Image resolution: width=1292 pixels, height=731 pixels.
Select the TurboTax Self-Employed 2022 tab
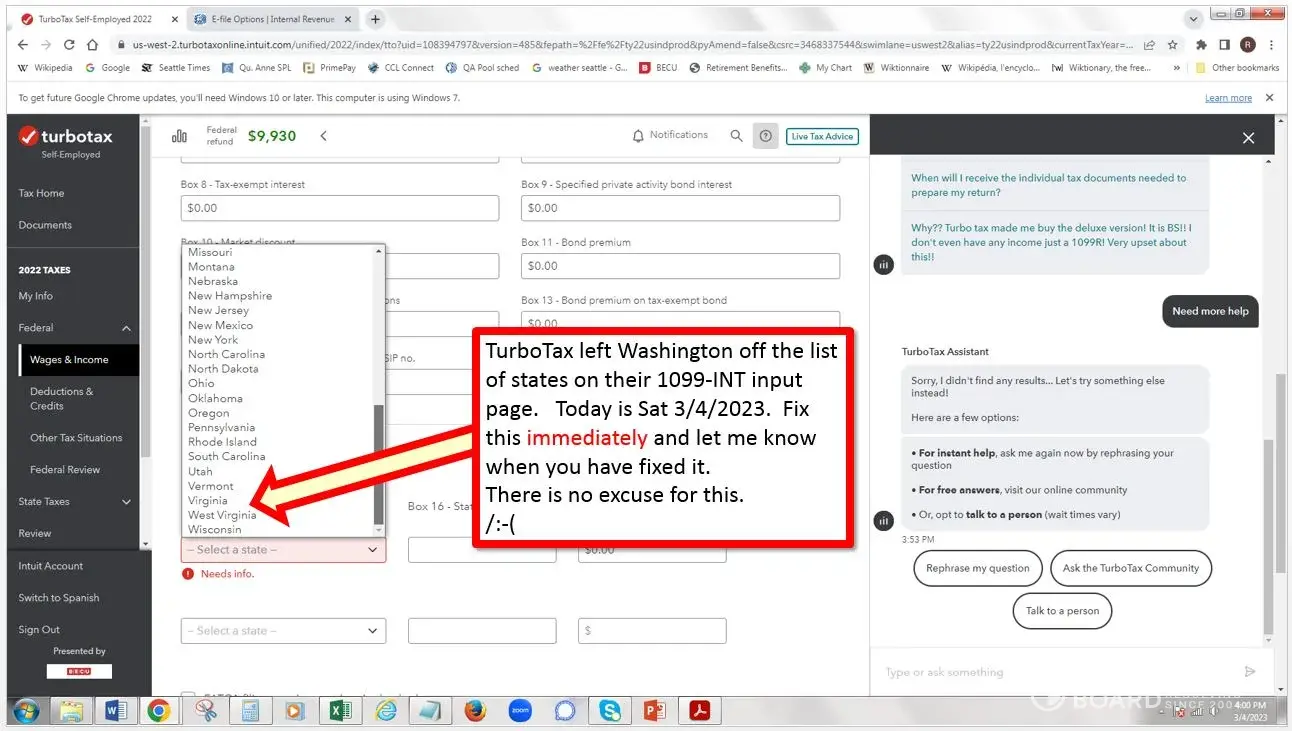click(x=96, y=19)
